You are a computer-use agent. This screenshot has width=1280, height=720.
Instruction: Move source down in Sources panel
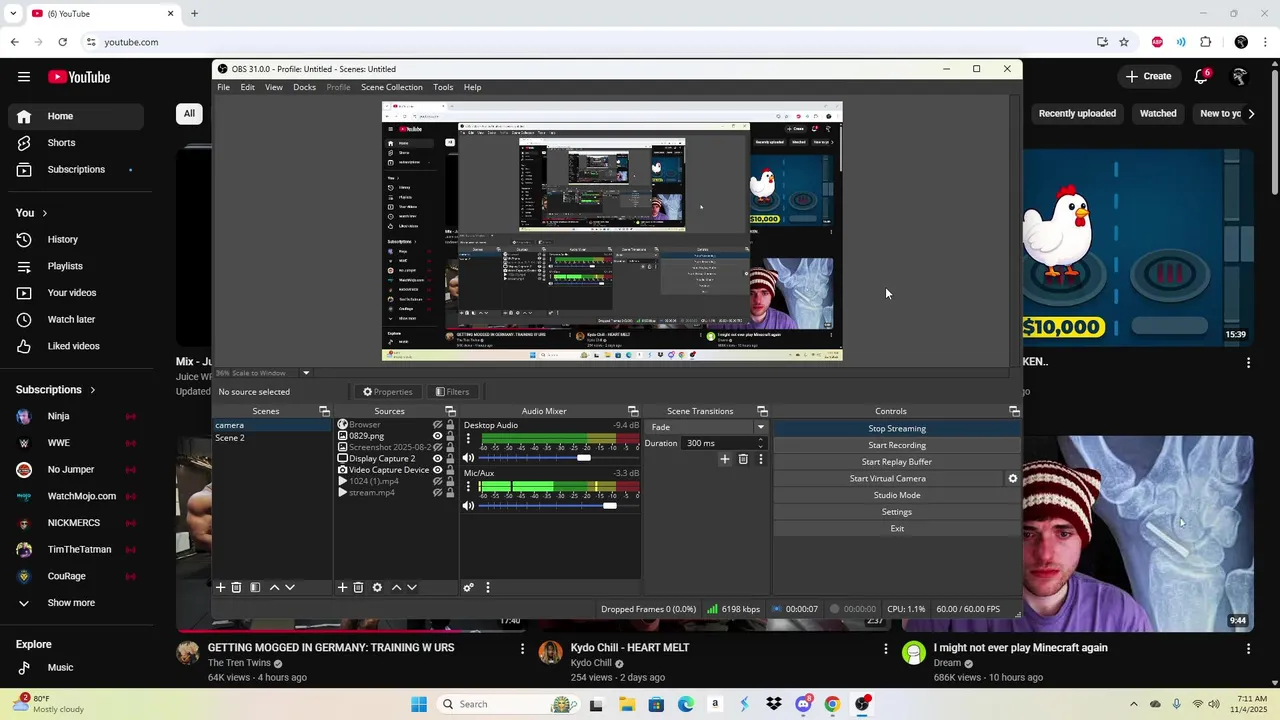[x=412, y=587]
